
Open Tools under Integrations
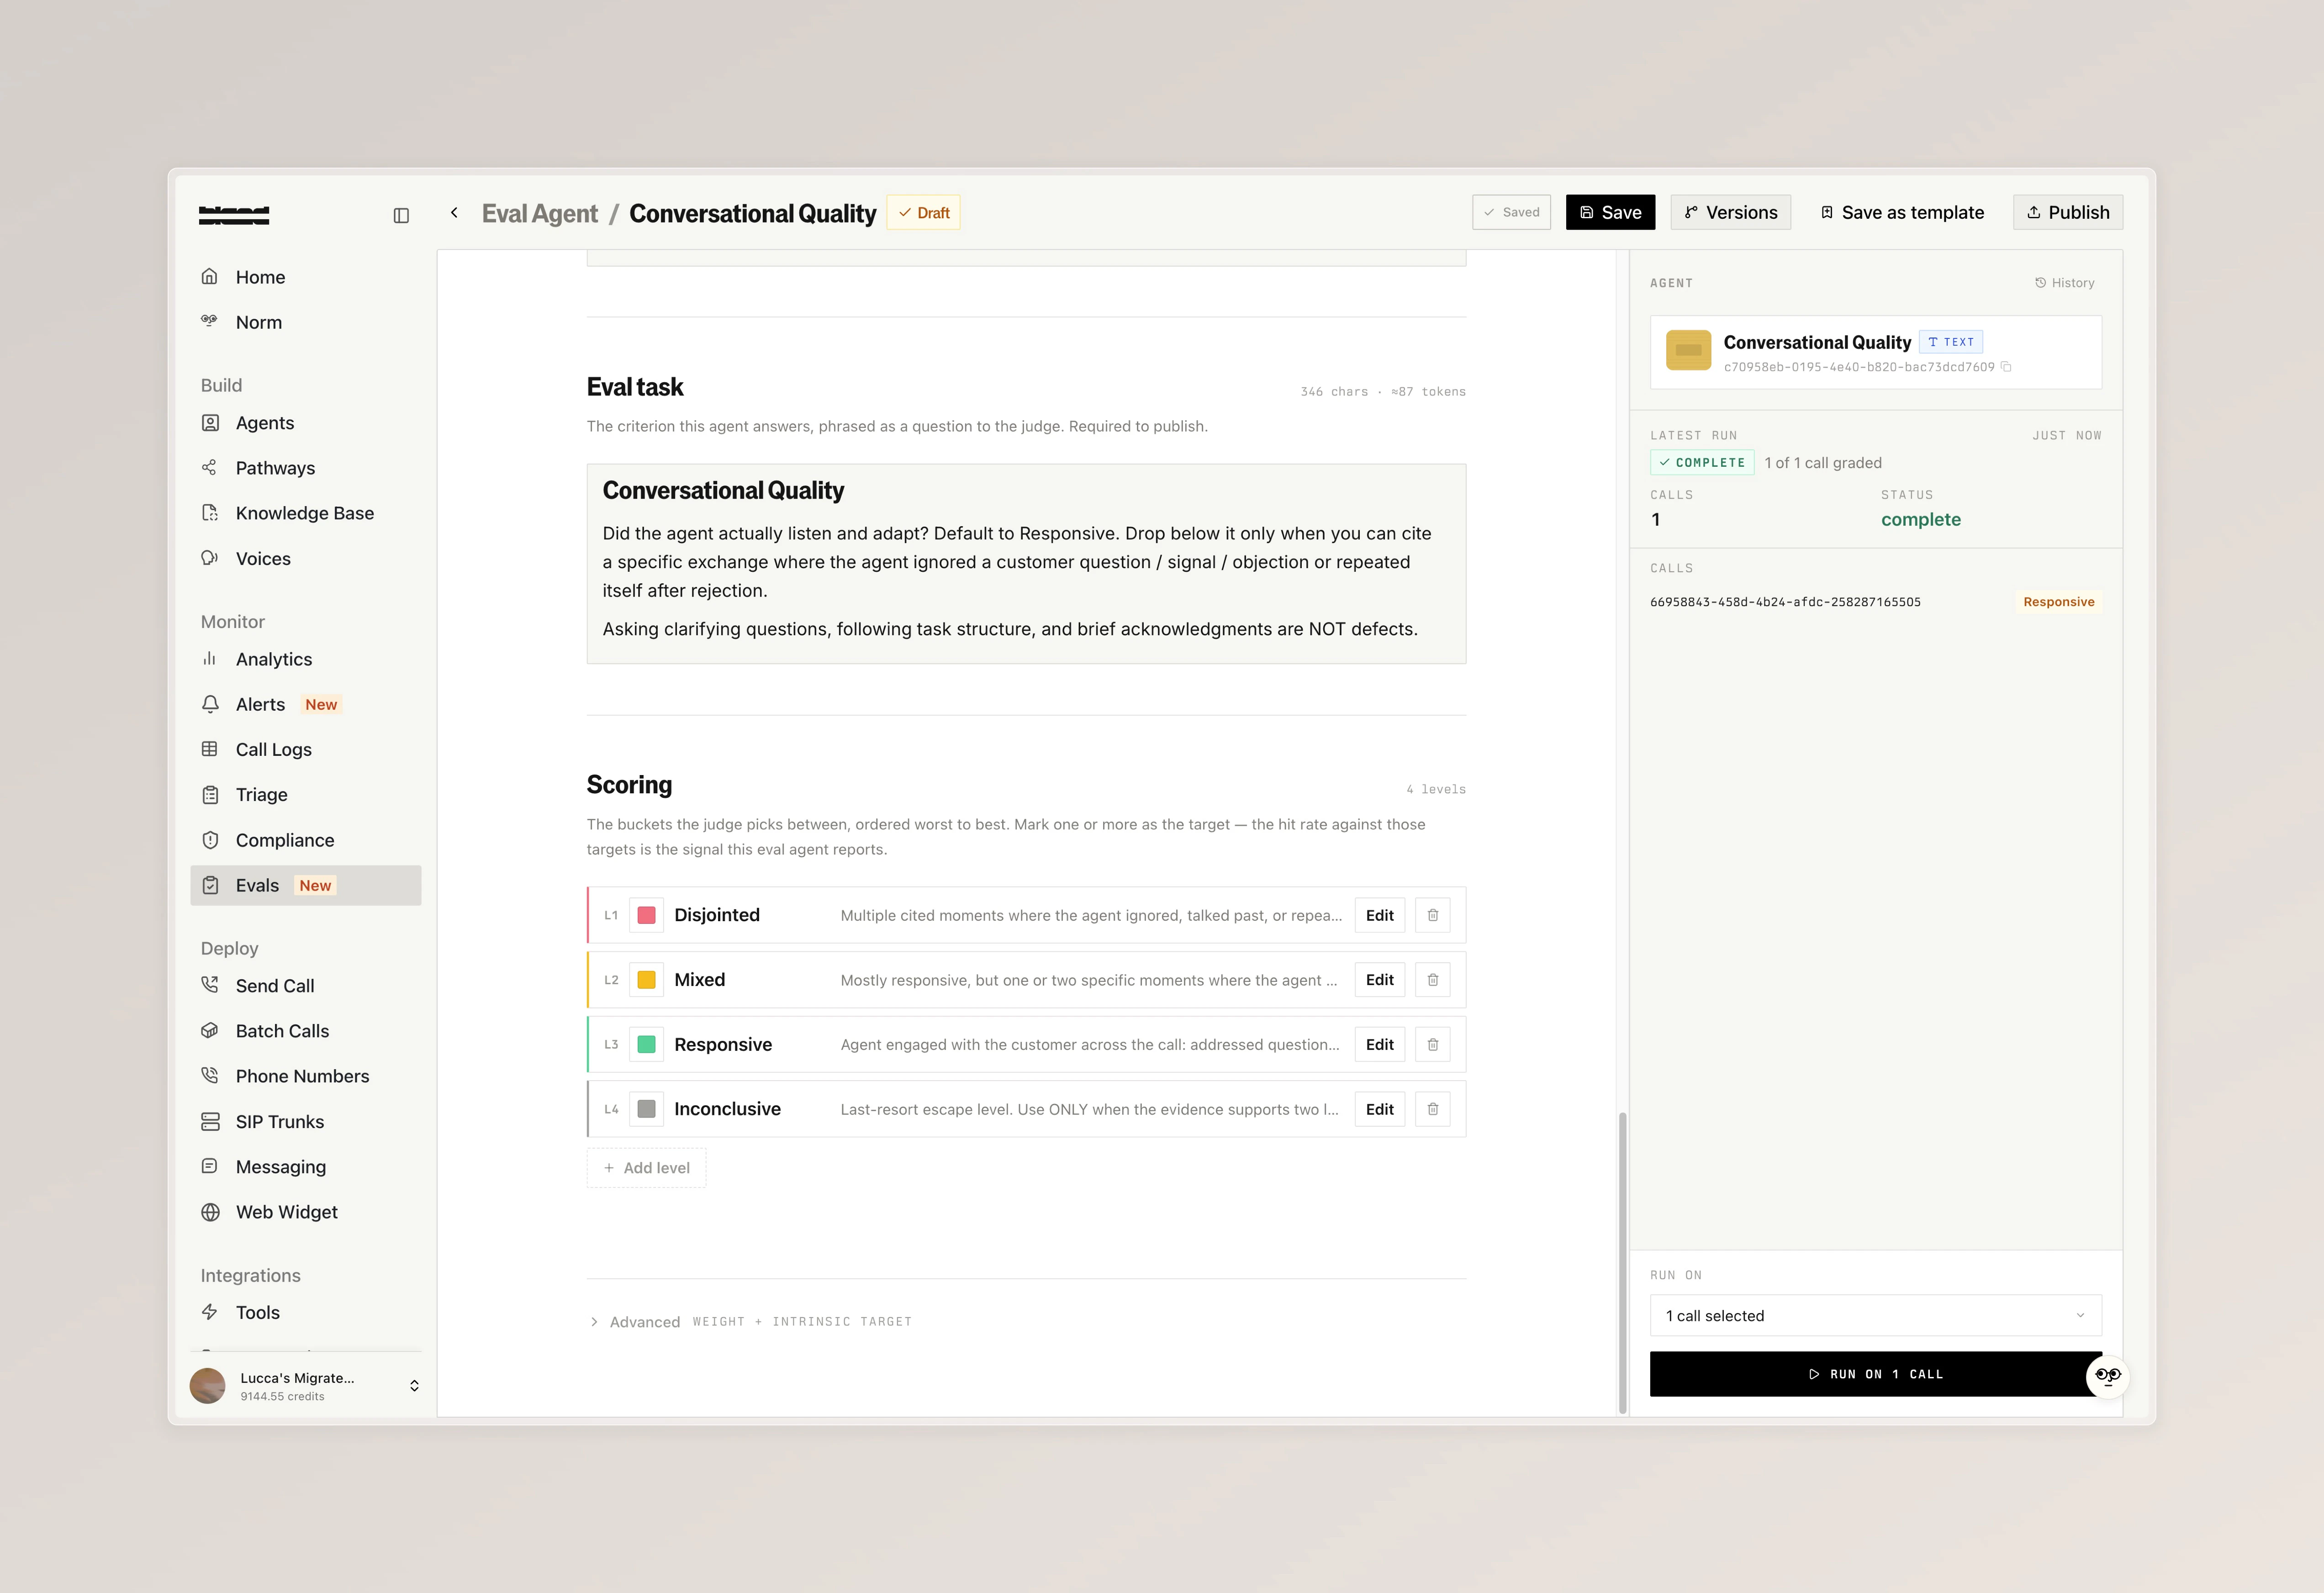305,1312
